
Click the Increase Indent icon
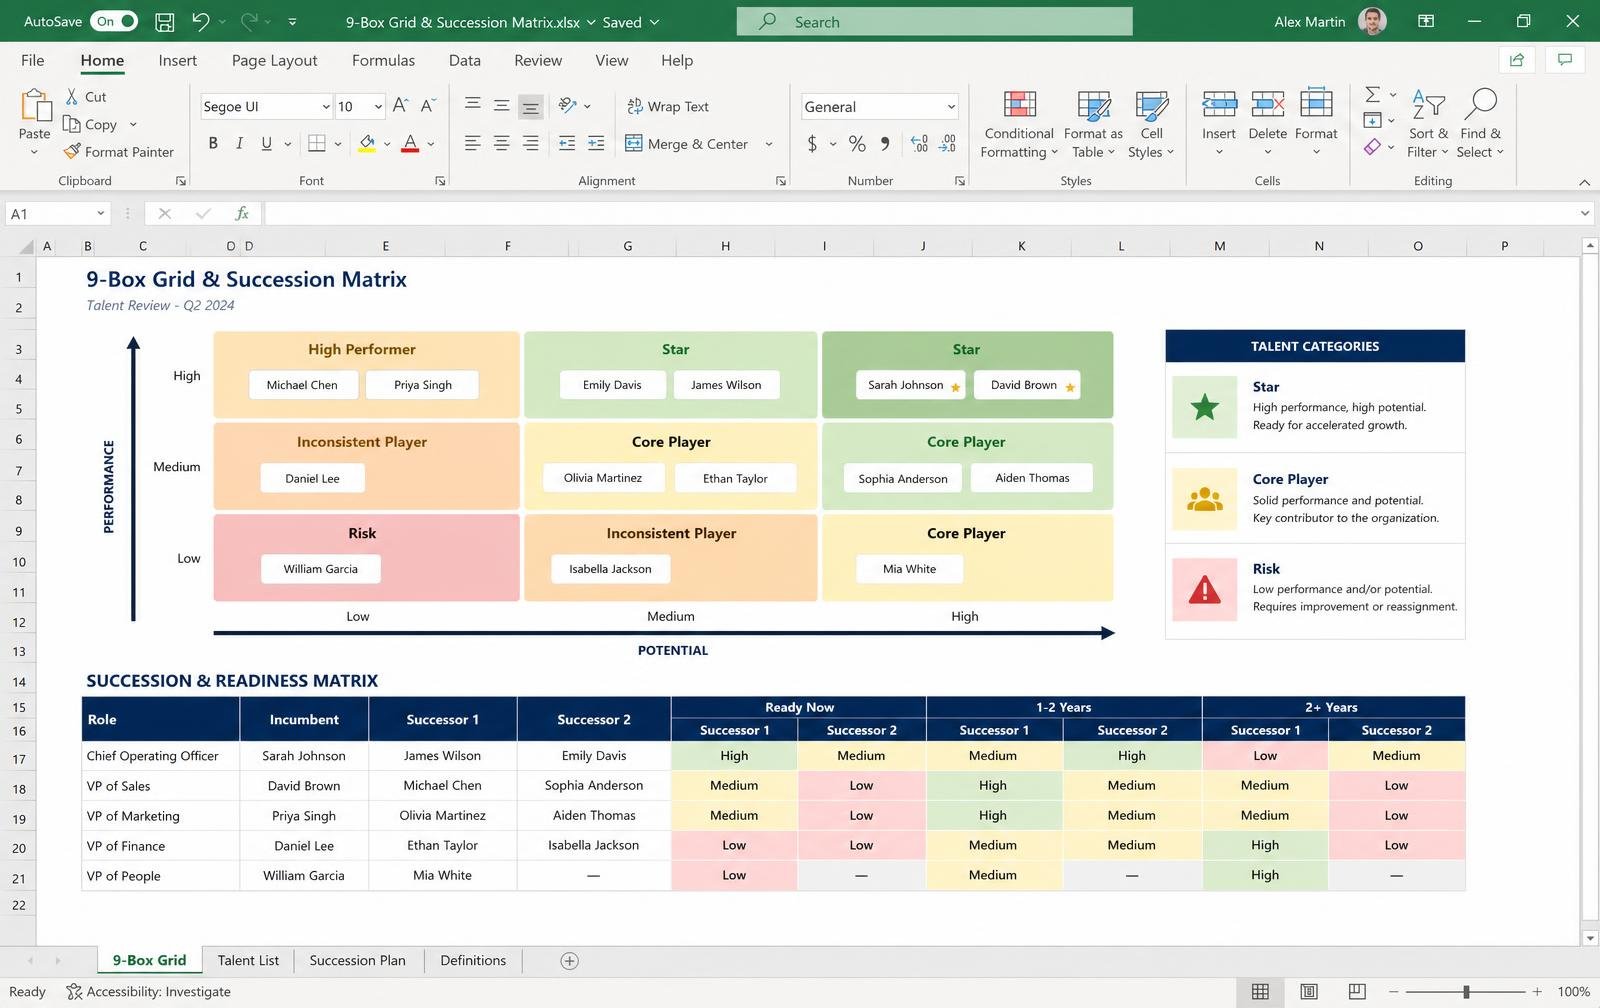(596, 143)
